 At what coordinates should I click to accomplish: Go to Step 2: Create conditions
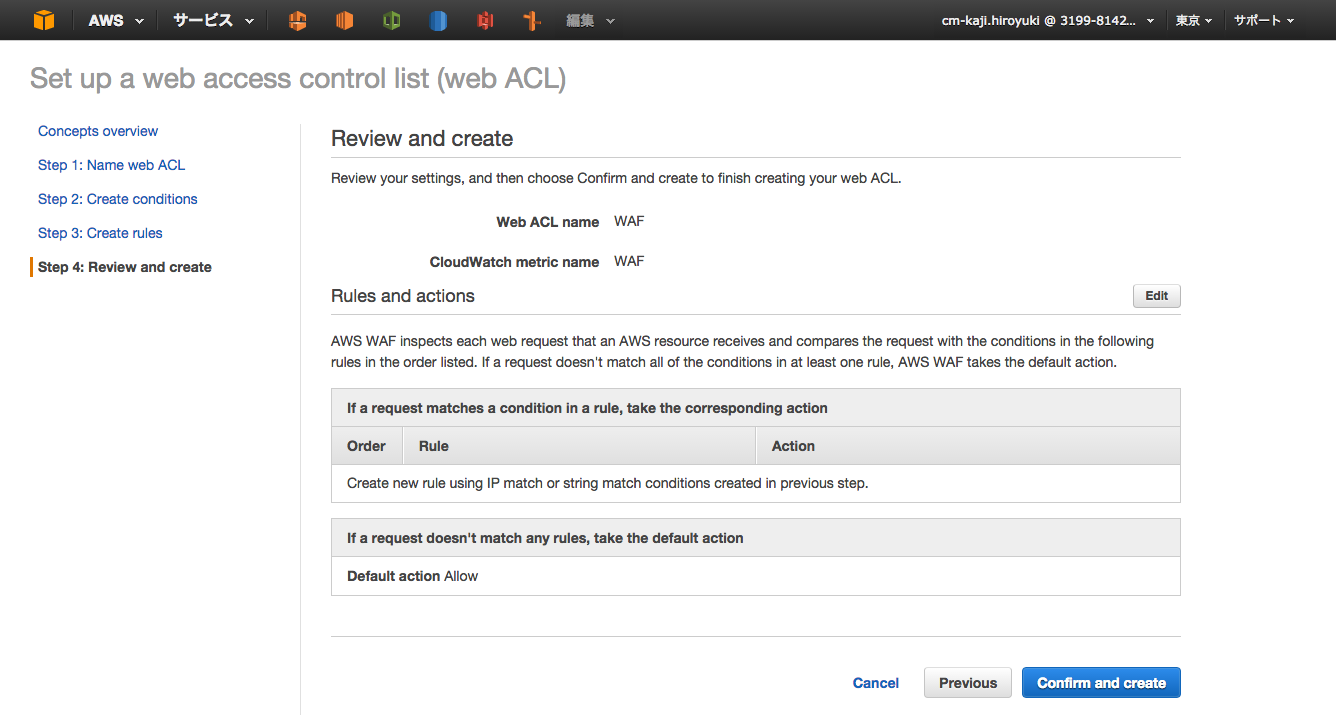pos(118,199)
